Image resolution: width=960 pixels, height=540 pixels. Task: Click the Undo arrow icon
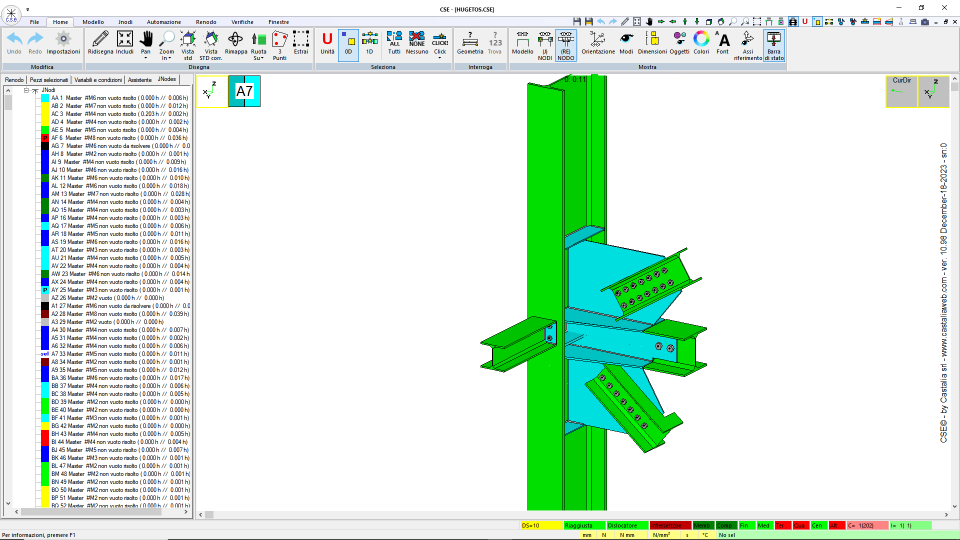14,40
